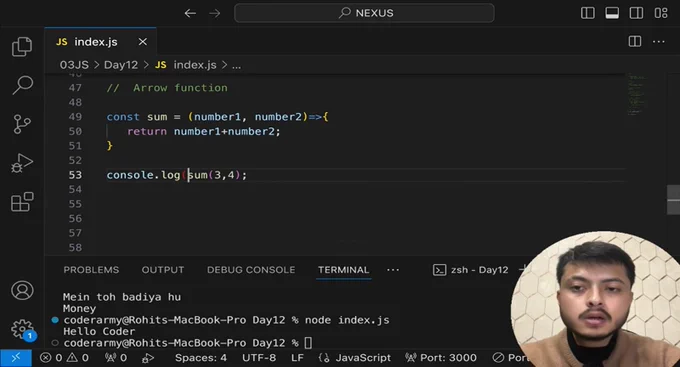The width and height of the screenshot is (680, 367).
Task: Click the Port: 3000 status item
Action: [x=441, y=358]
